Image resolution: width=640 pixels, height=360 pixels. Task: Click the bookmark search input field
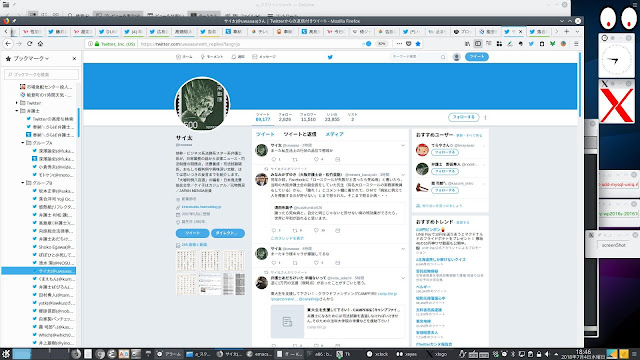coord(42,74)
